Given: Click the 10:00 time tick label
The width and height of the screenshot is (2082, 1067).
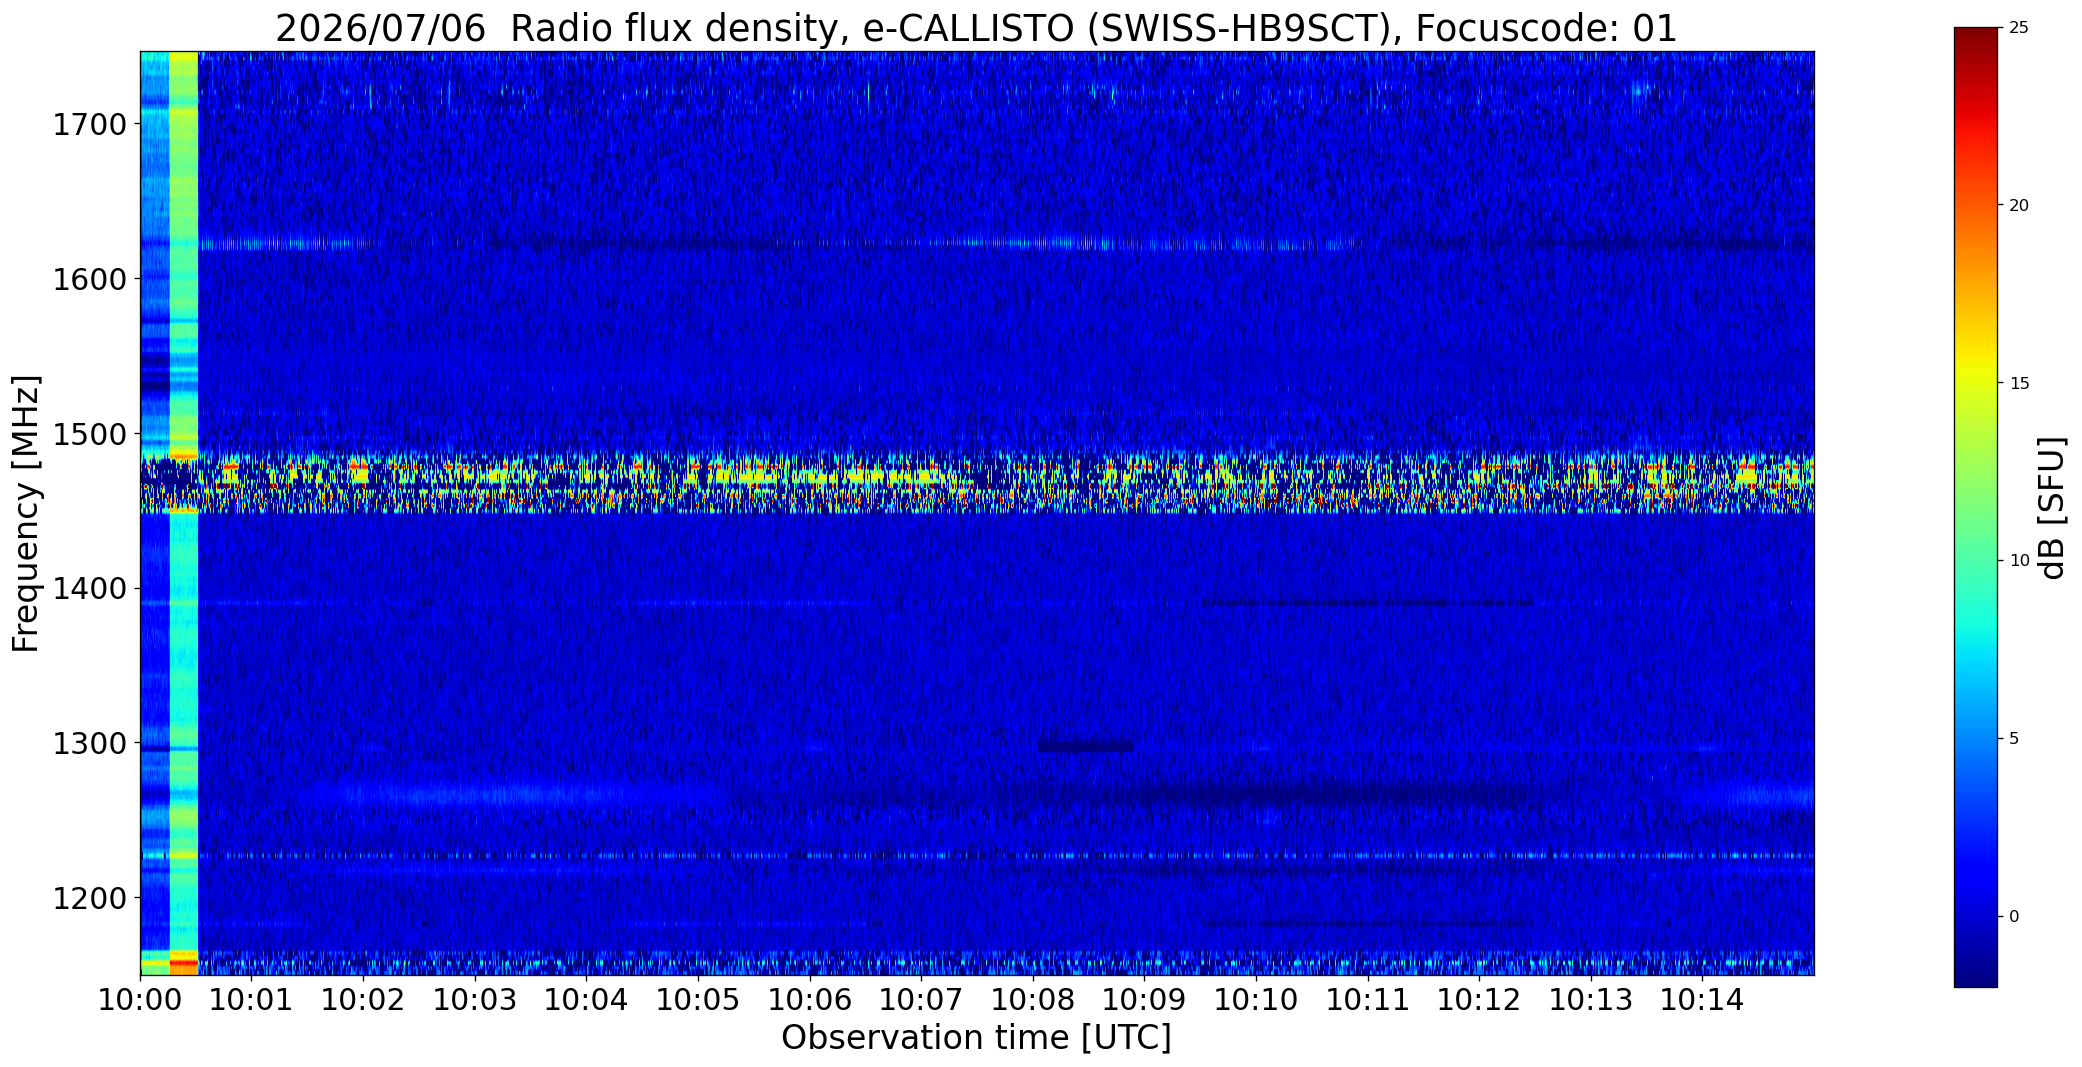Looking at the screenshot, I should tap(140, 1000).
